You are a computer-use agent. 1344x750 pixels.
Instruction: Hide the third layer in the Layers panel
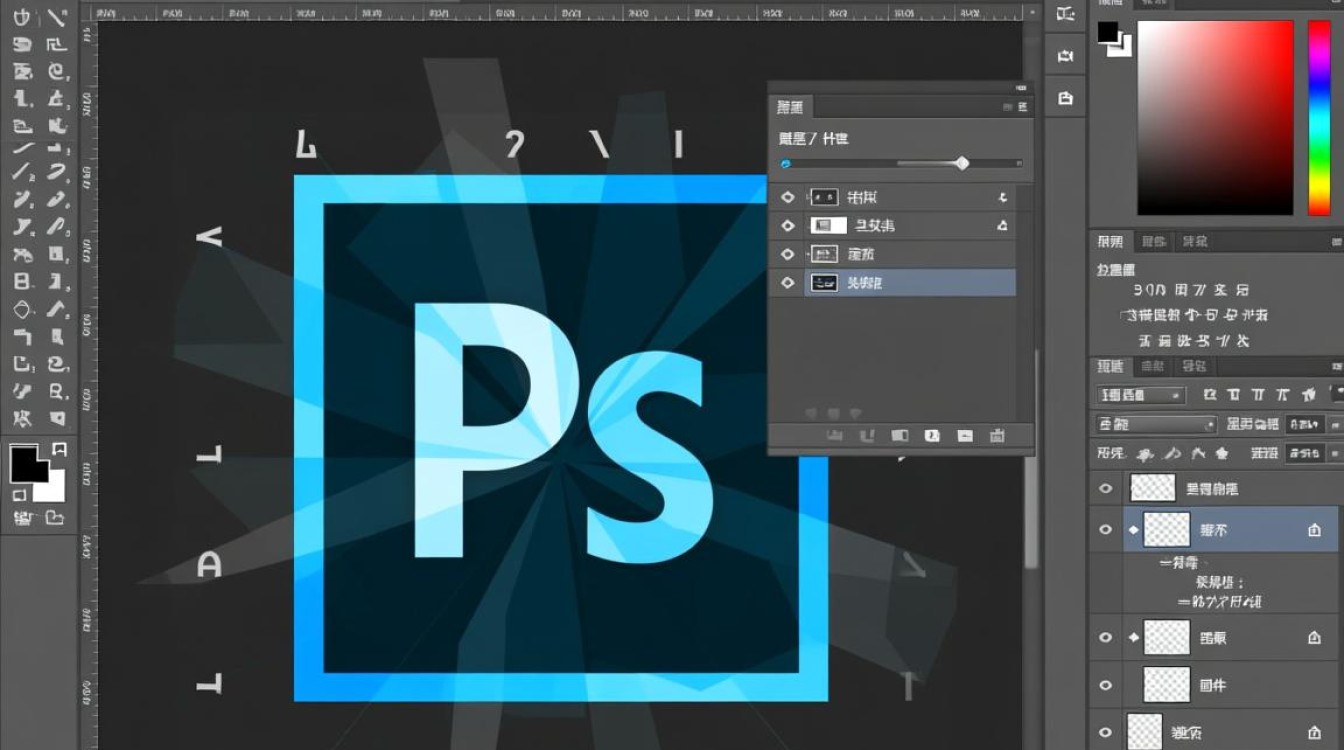coord(1105,637)
